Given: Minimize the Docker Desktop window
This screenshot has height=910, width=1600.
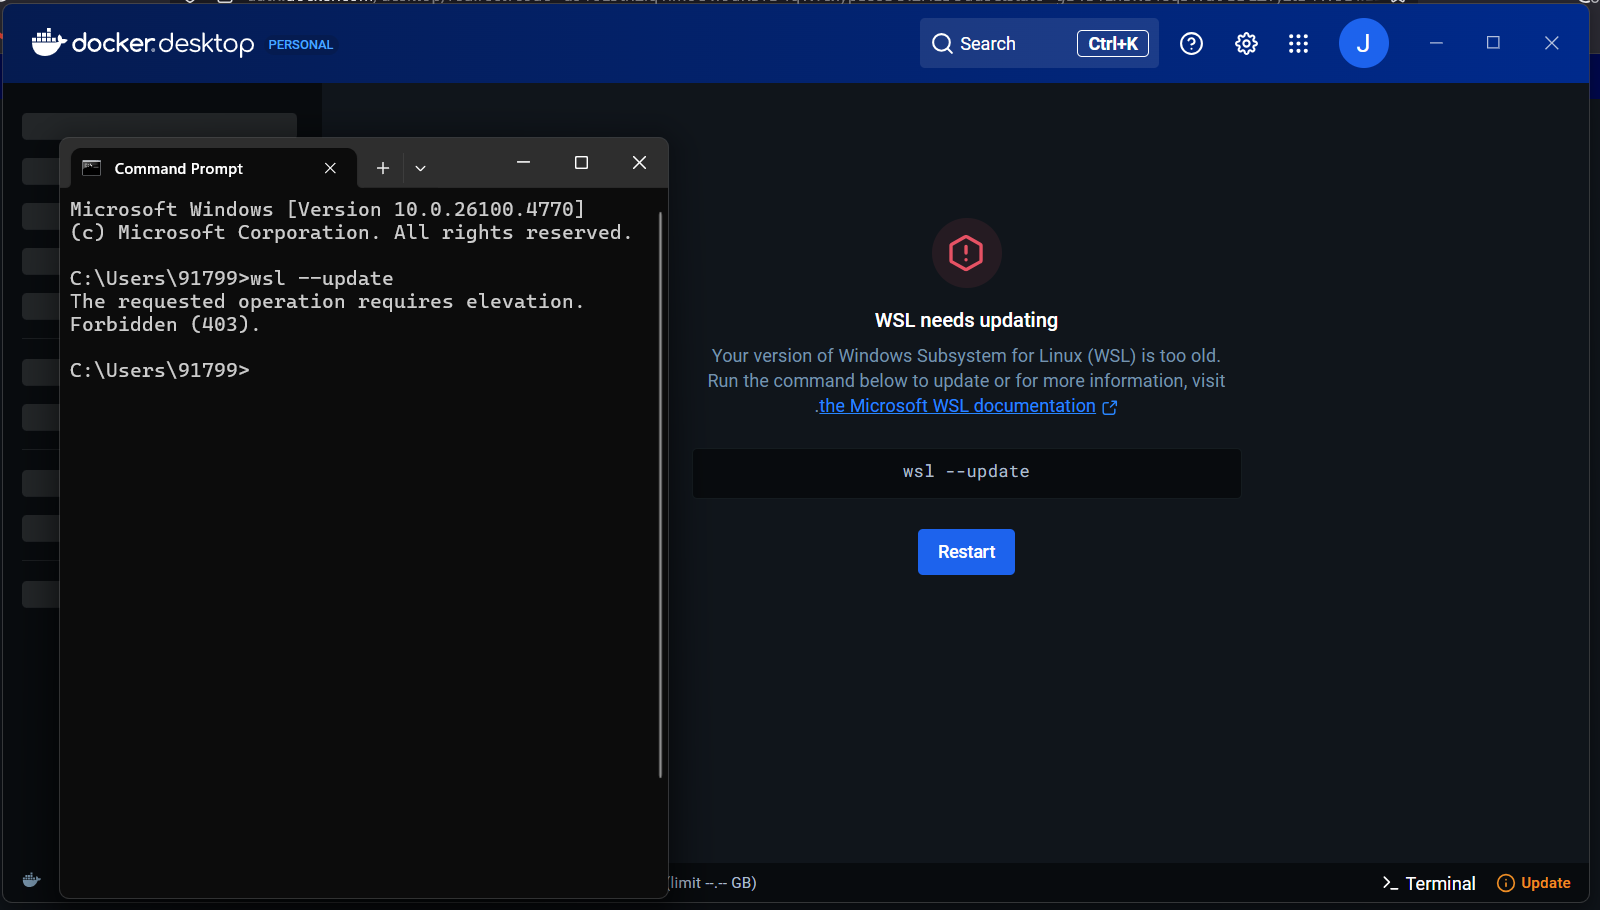Looking at the screenshot, I should pos(1436,42).
